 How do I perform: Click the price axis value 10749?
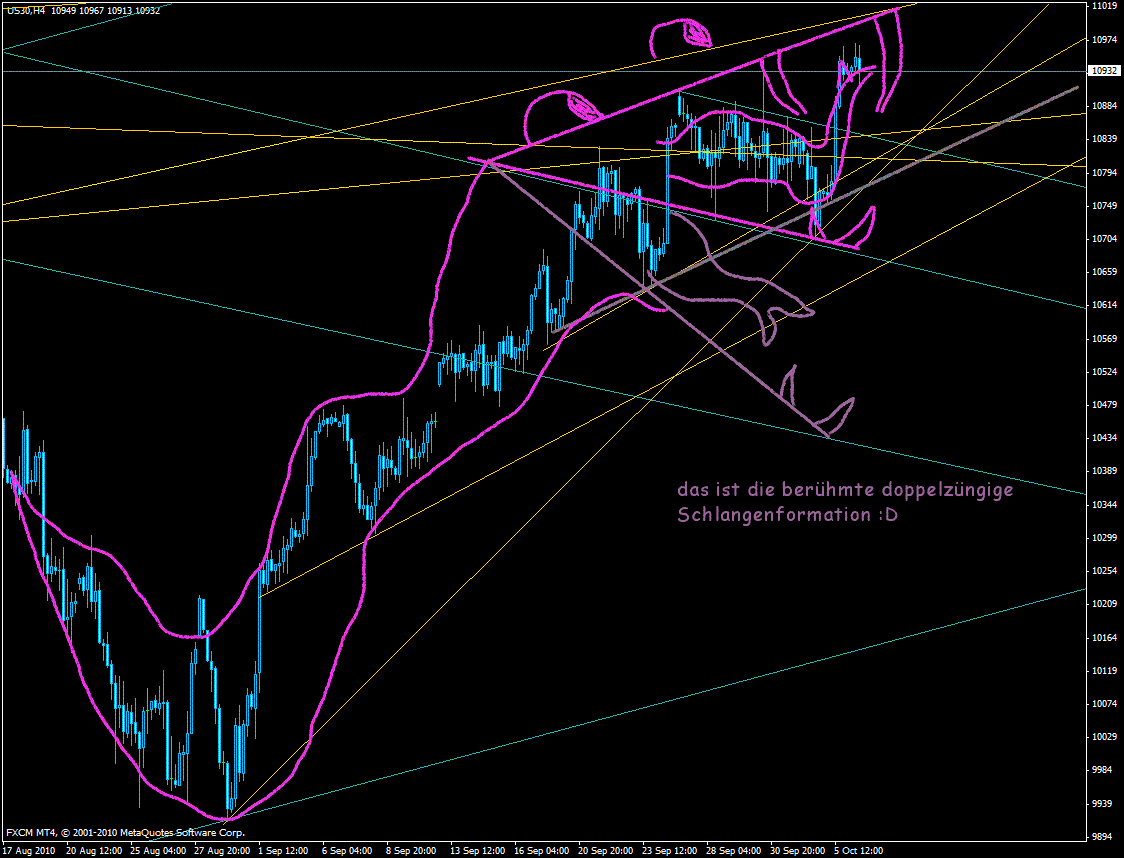point(1105,205)
